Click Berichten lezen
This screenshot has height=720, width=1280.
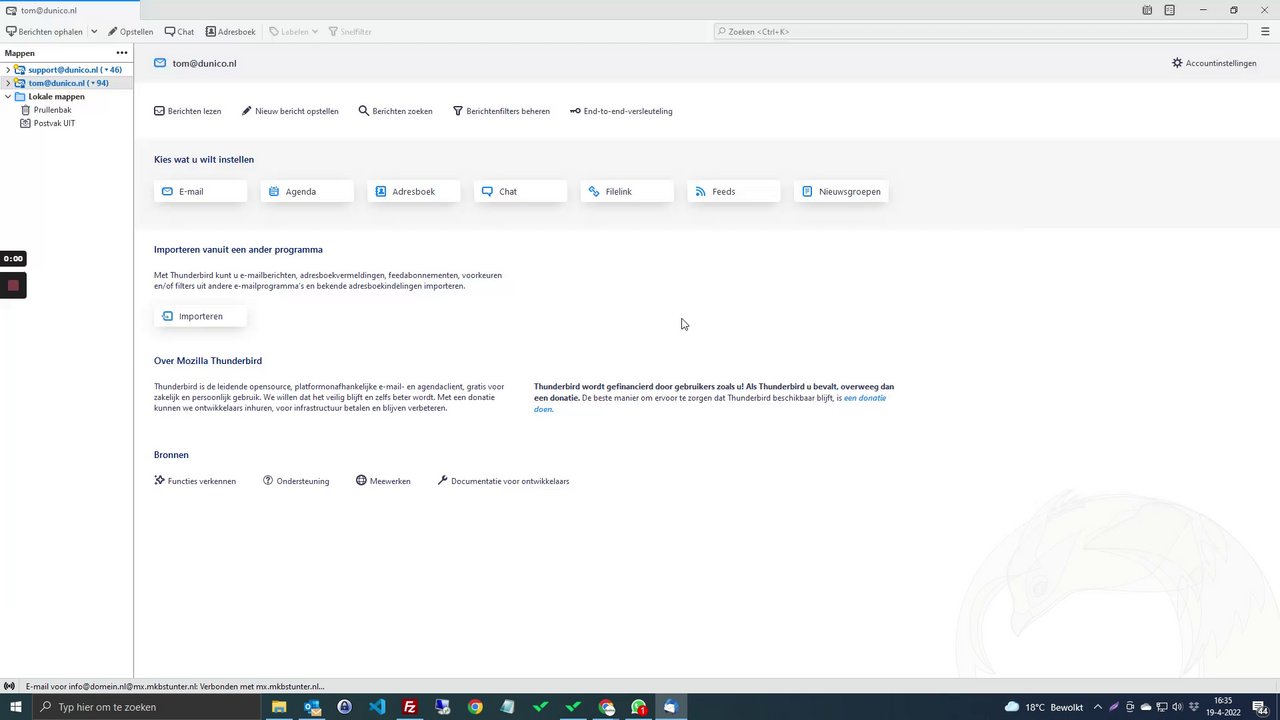(188, 111)
